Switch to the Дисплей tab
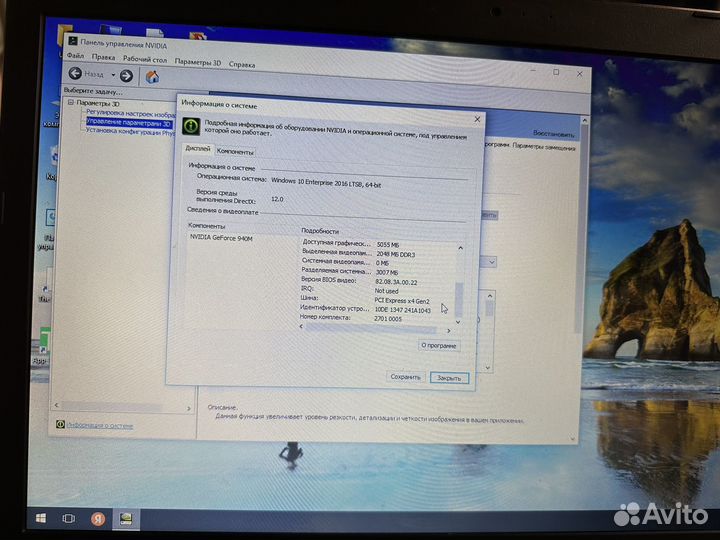Screen dimensions: 720x540 point(197,149)
